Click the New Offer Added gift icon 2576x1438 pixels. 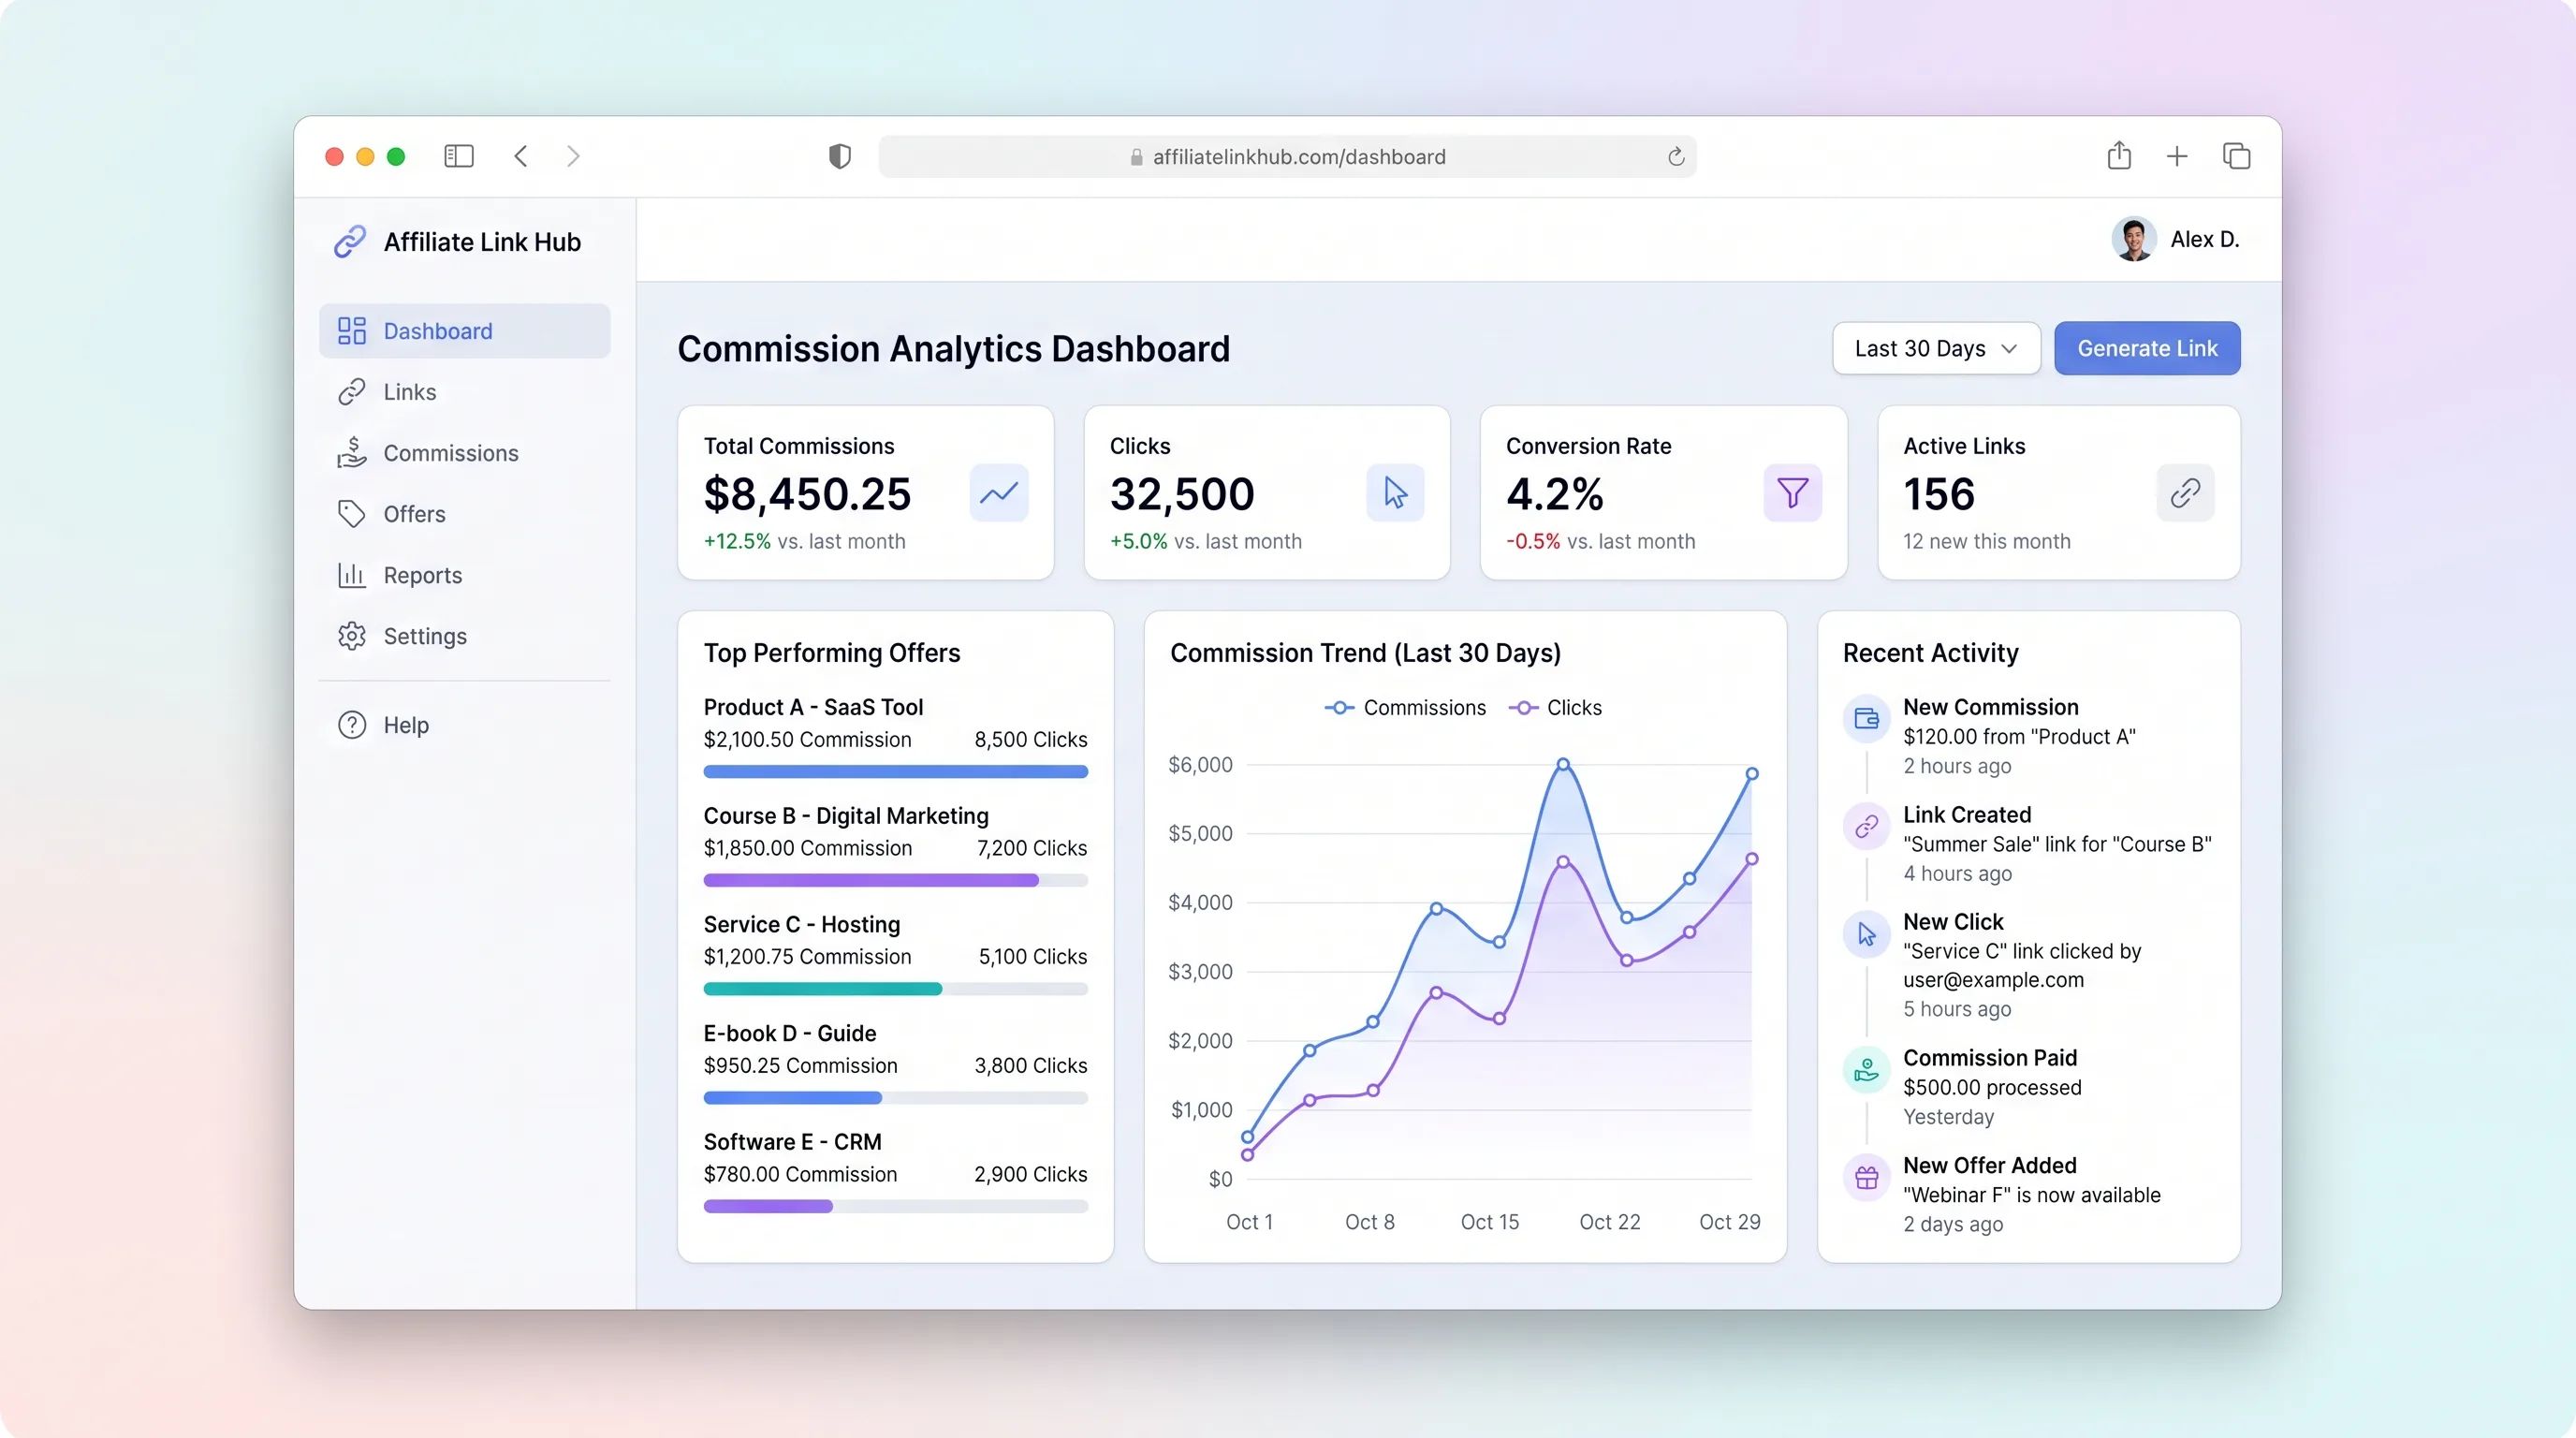click(x=1866, y=1177)
